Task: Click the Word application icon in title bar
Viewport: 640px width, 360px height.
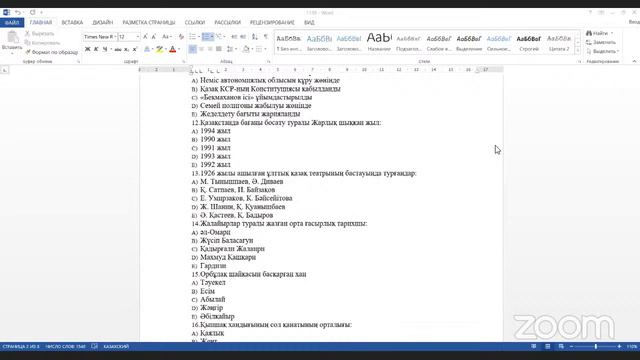Action: pyautogui.click(x=7, y=13)
